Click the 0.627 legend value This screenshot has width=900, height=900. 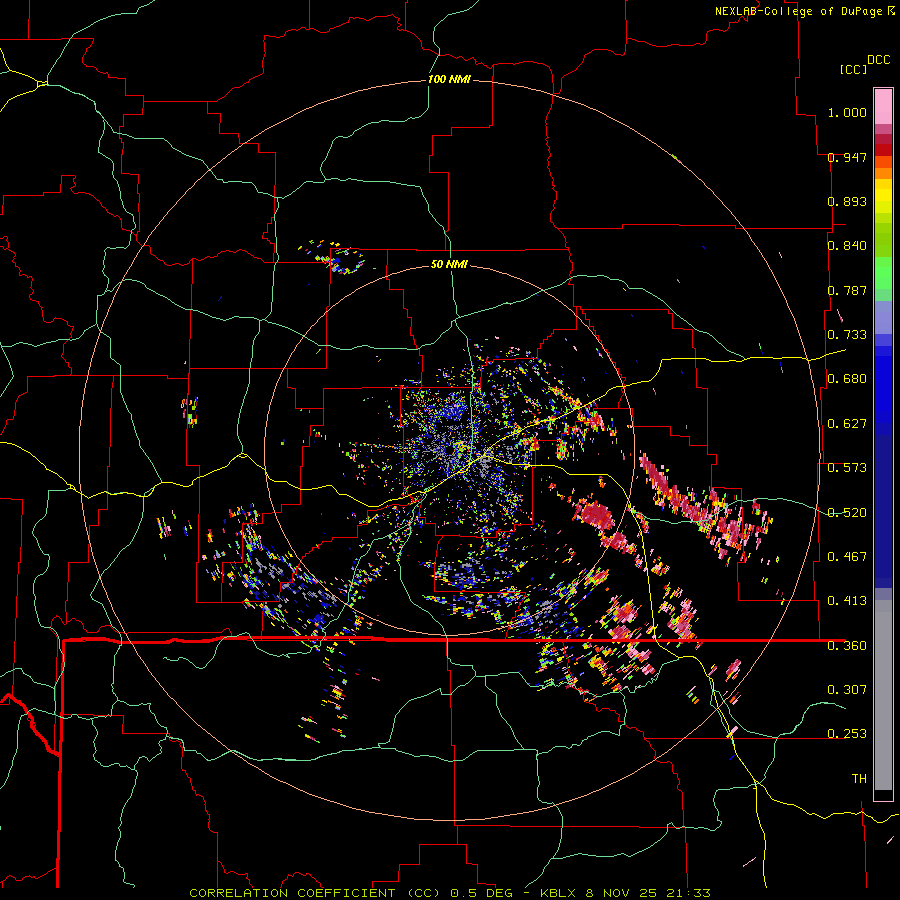pos(847,424)
